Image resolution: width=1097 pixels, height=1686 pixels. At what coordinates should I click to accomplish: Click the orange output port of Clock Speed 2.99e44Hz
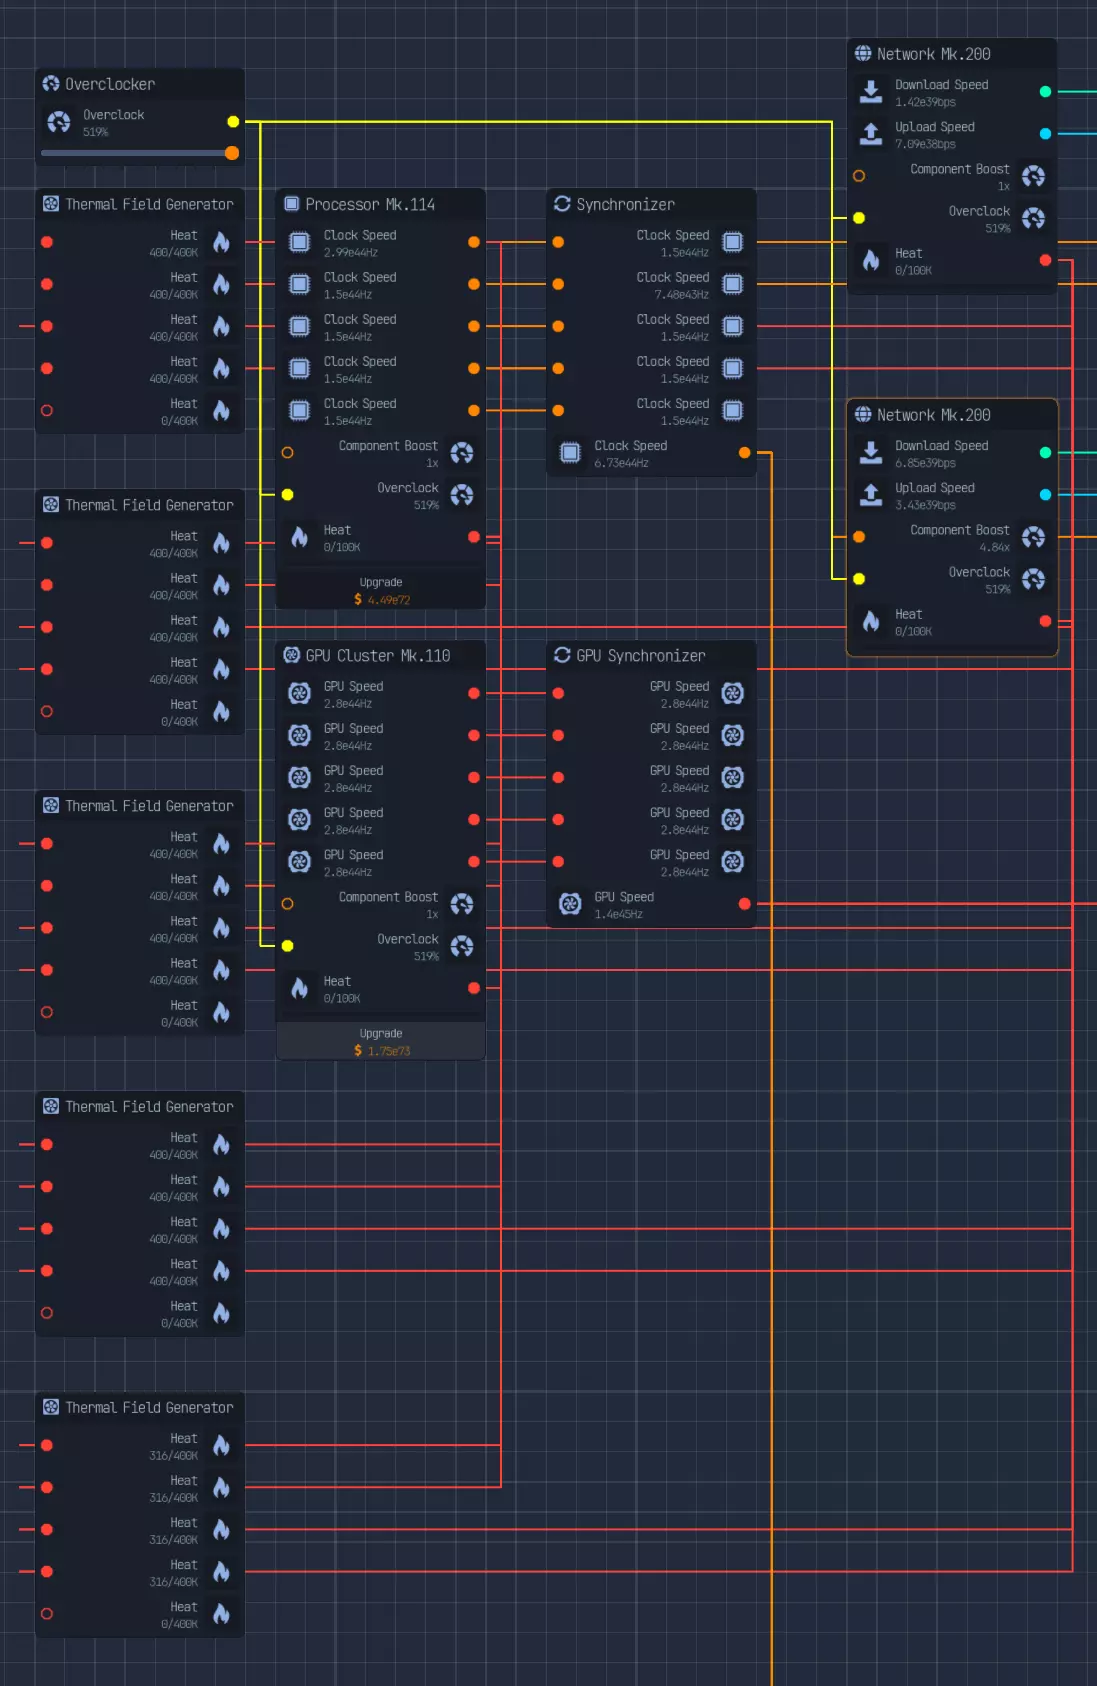(x=474, y=242)
